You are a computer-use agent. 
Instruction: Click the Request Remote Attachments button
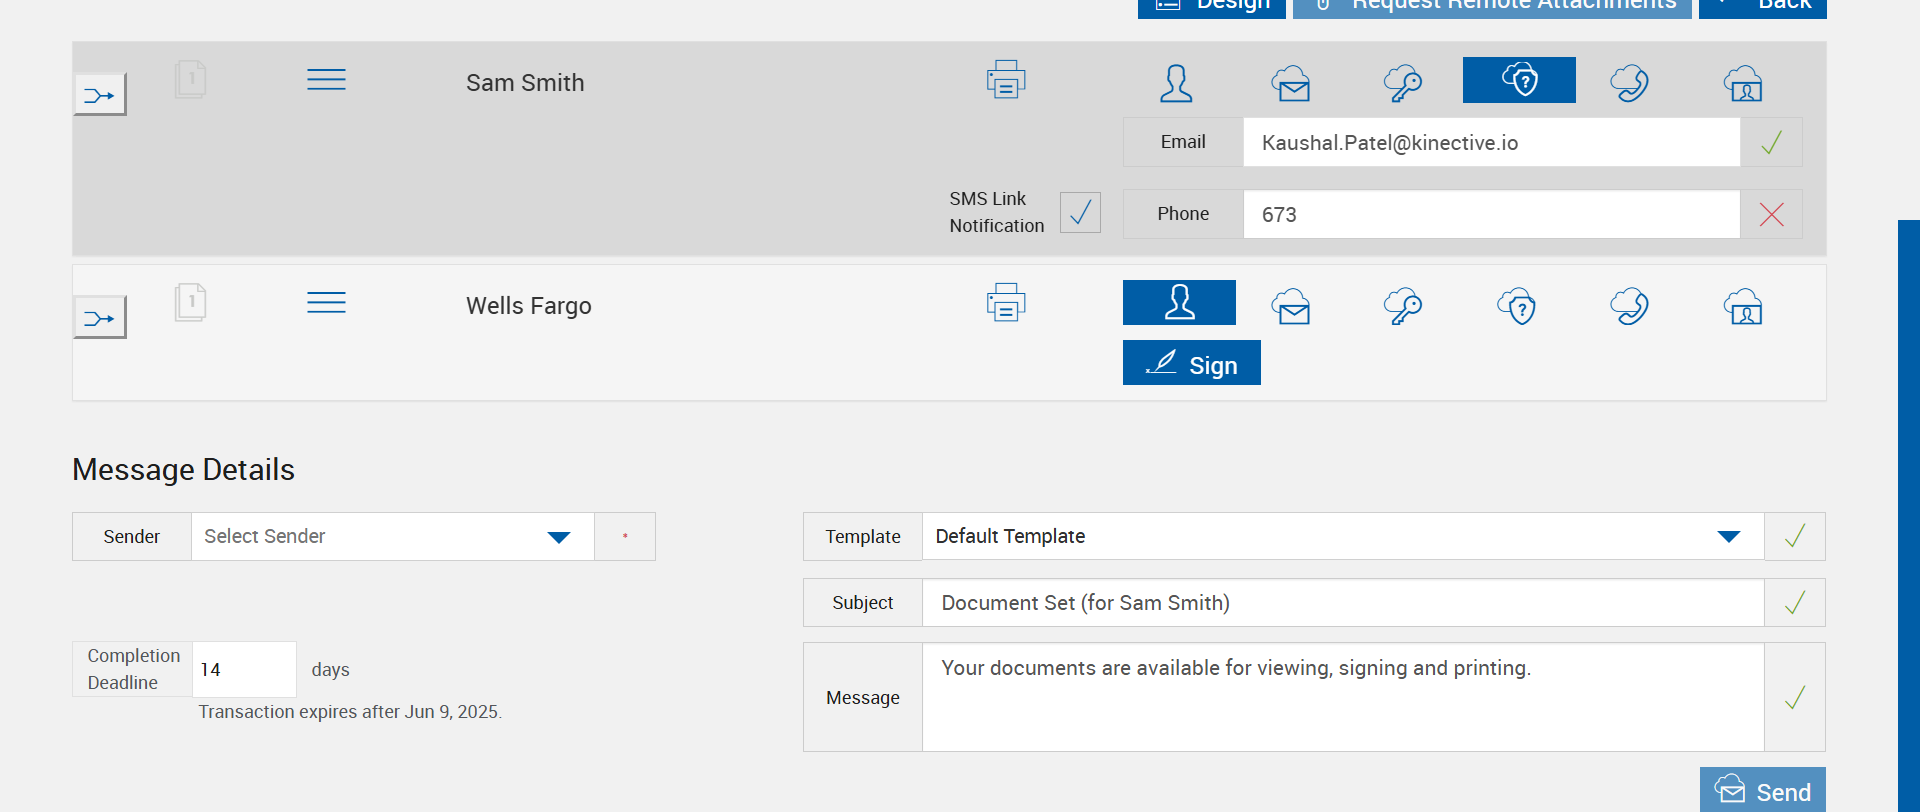1491,6
